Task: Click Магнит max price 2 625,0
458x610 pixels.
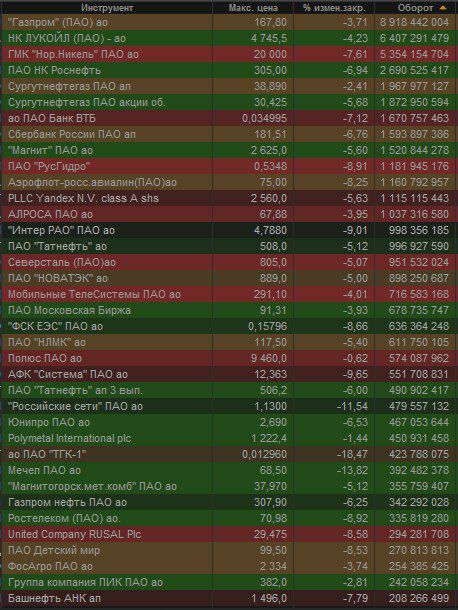Action: click(268, 150)
